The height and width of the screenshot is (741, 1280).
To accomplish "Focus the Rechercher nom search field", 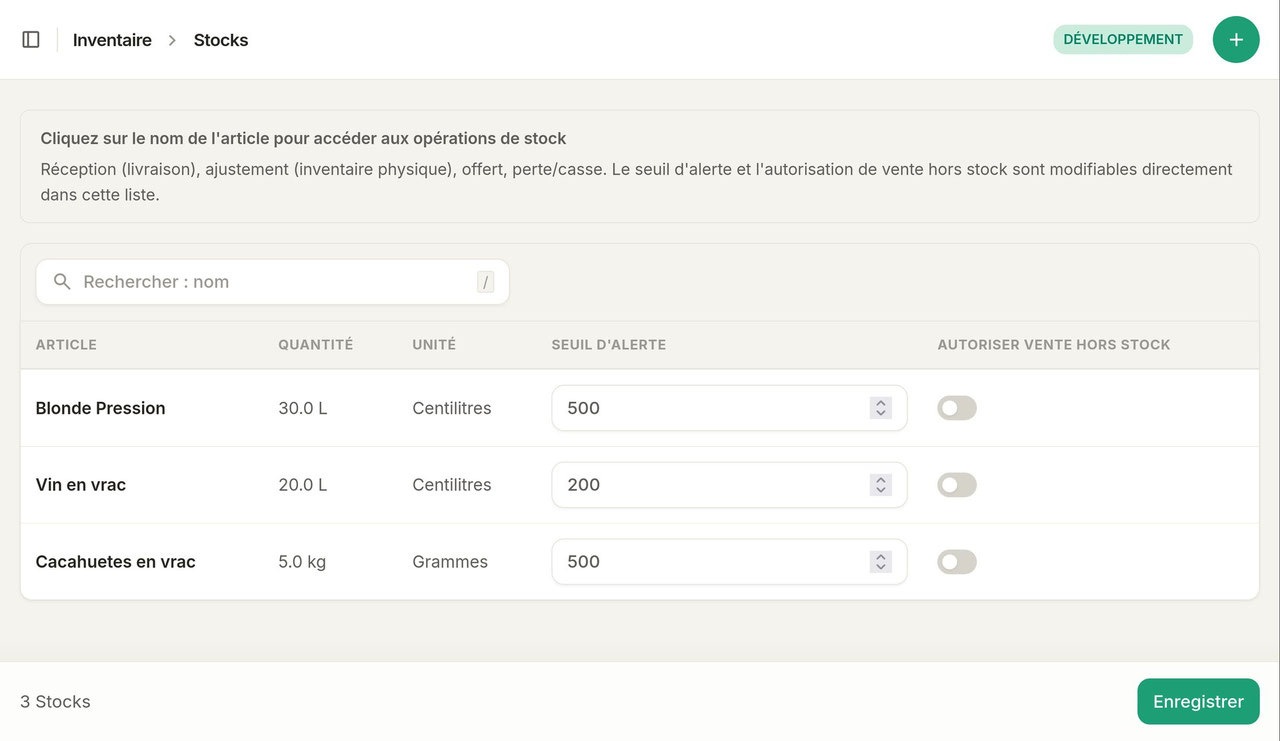I will coord(272,282).
